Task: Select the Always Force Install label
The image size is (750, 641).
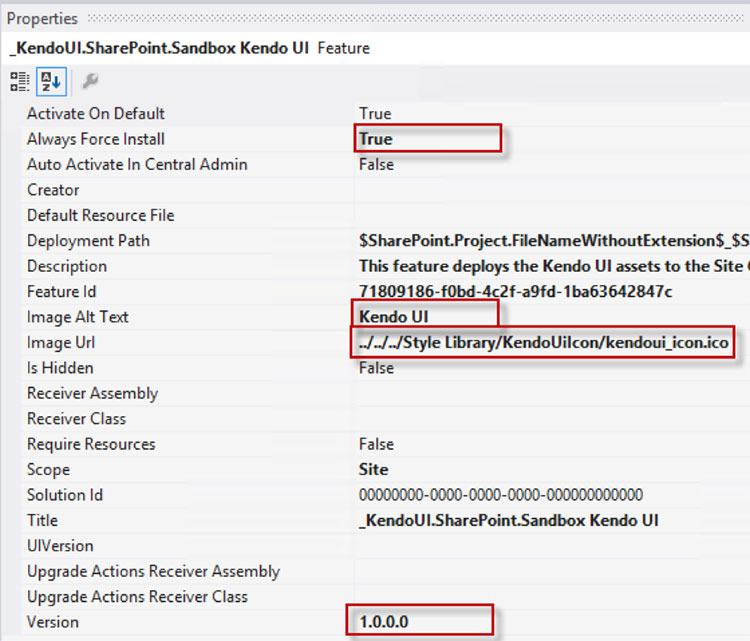Action: pyautogui.click(x=96, y=139)
